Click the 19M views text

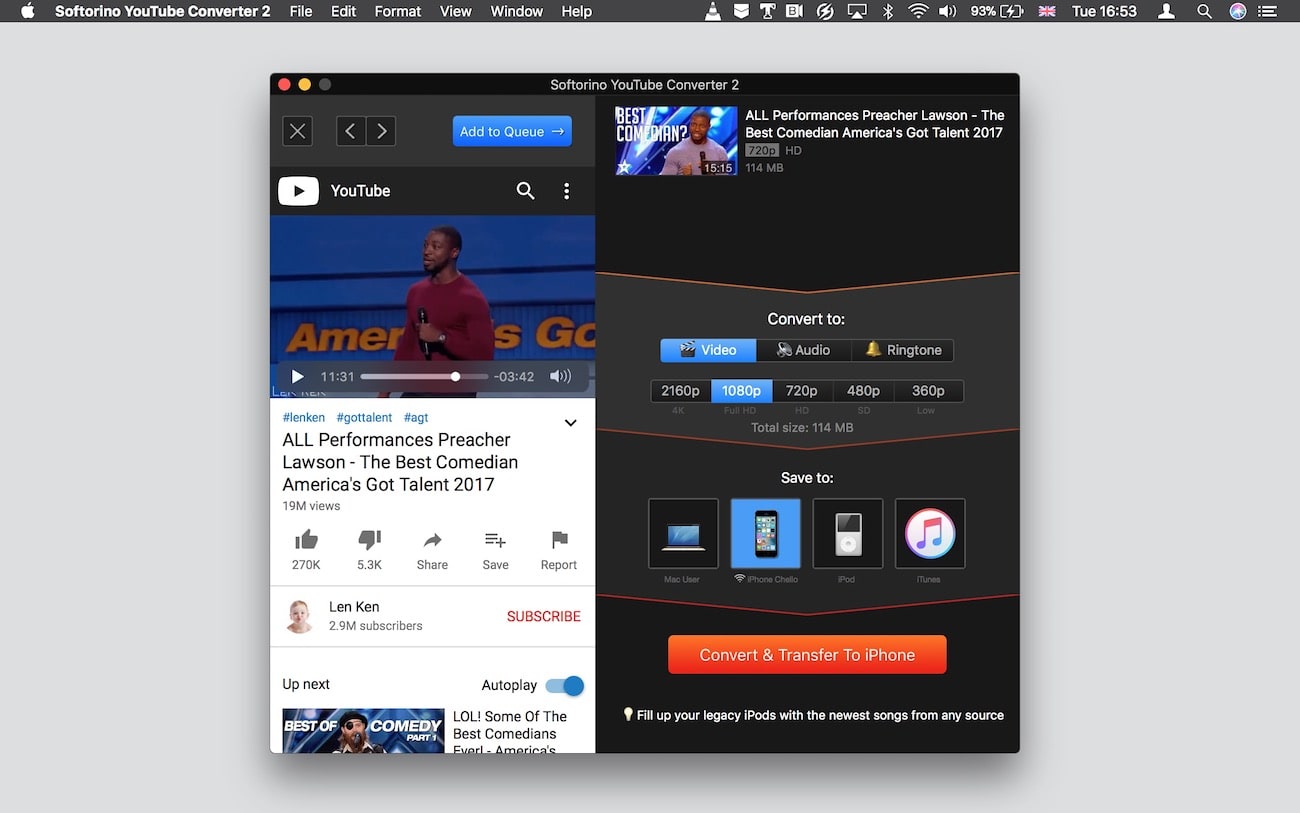[x=311, y=506]
